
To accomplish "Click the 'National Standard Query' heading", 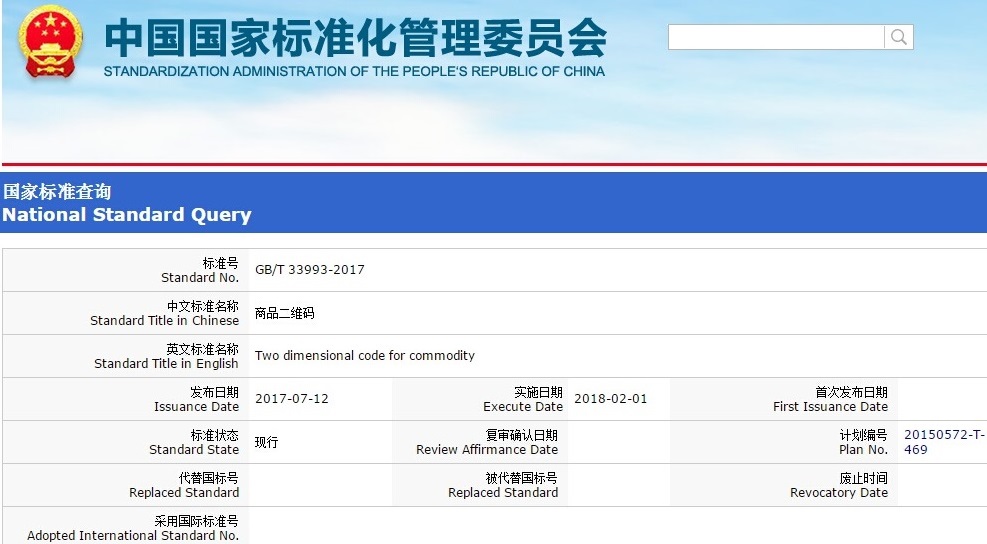I will click(127, 215).
